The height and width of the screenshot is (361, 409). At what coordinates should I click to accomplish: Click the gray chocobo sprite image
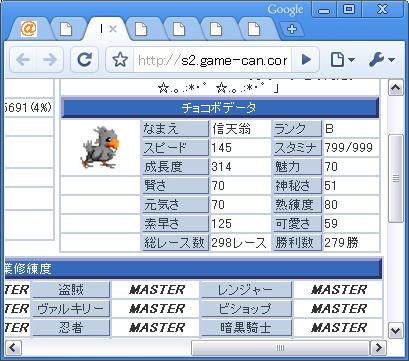pos(100,147)
